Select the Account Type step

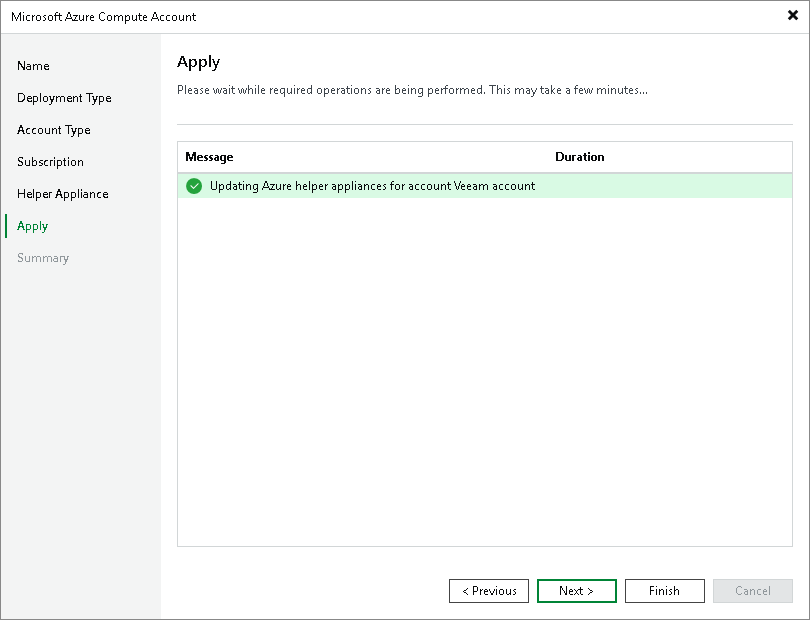coord(54,130)
